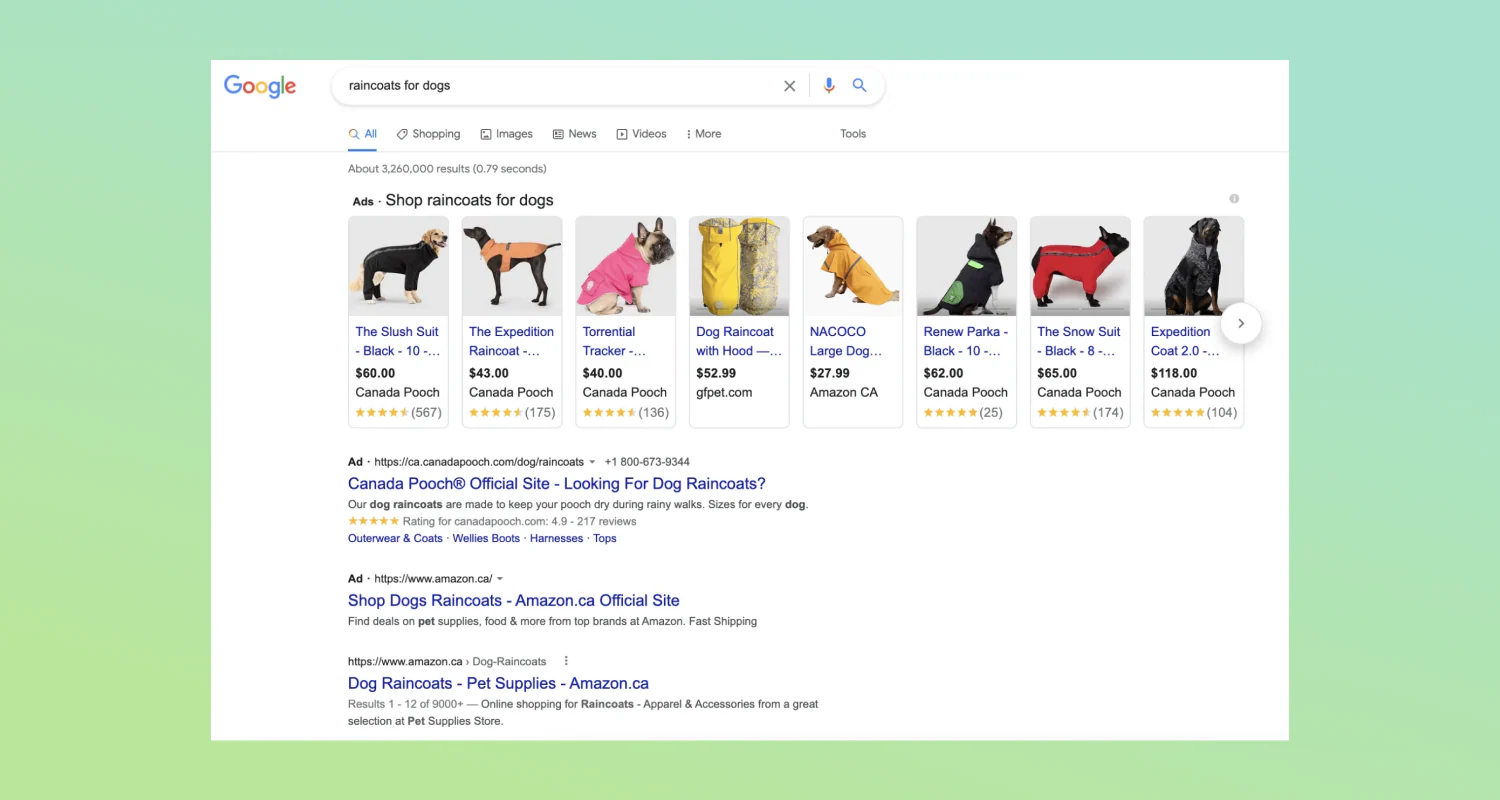
Task: Expand the Canada Pooch ad URL dropdown arrow
Action: 593,462
